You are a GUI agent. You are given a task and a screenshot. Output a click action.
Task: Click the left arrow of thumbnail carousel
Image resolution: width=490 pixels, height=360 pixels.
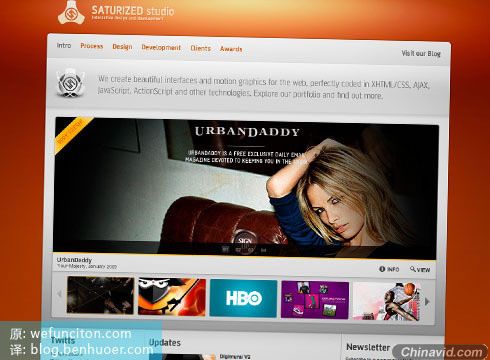[x=60, y=294]
